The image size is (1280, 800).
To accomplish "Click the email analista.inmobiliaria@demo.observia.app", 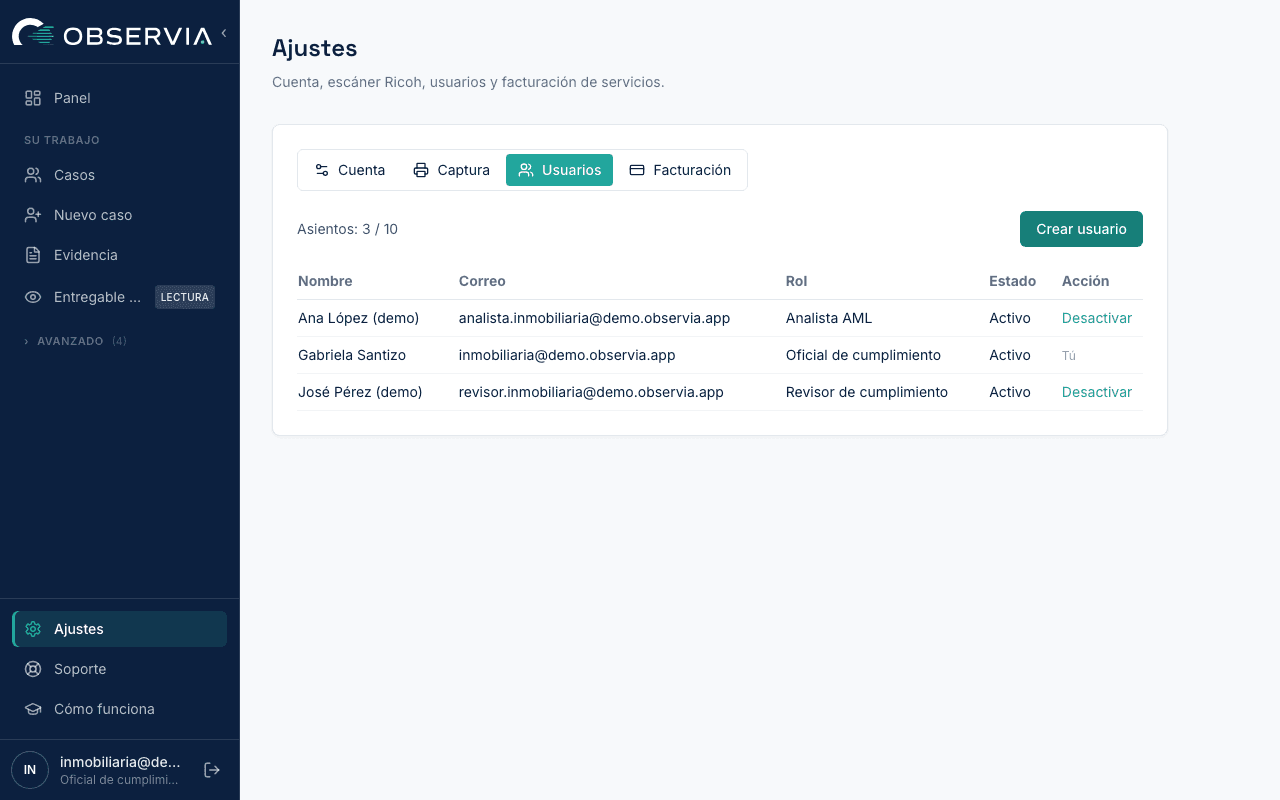I will [x=594, y=318].
